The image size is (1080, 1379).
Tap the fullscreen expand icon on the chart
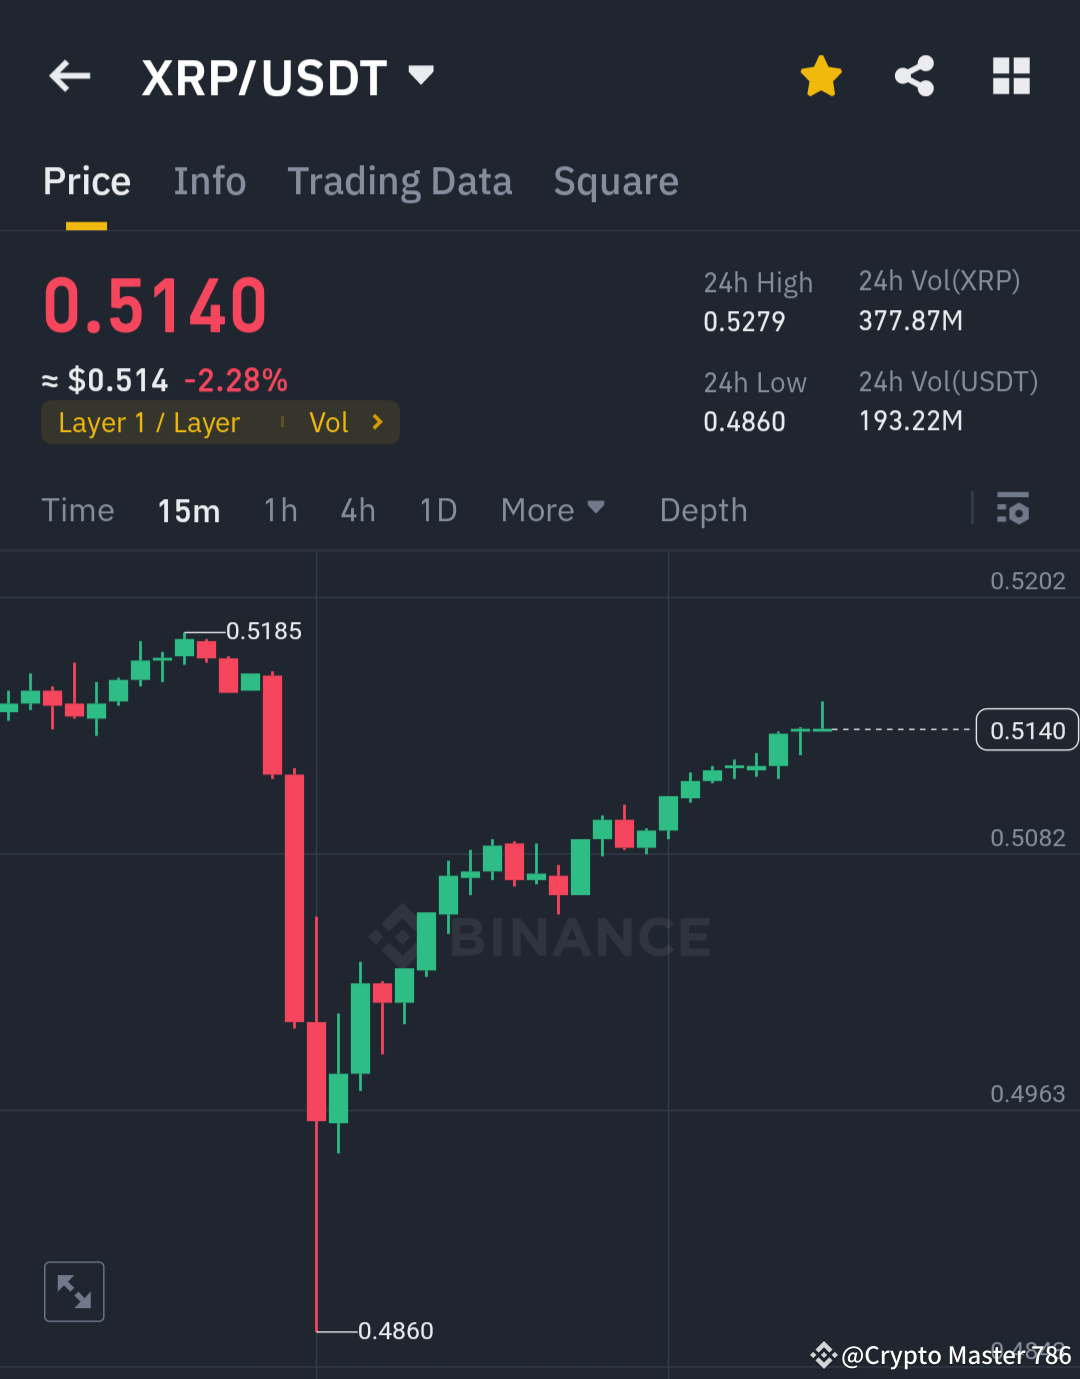pos(74,1291)
